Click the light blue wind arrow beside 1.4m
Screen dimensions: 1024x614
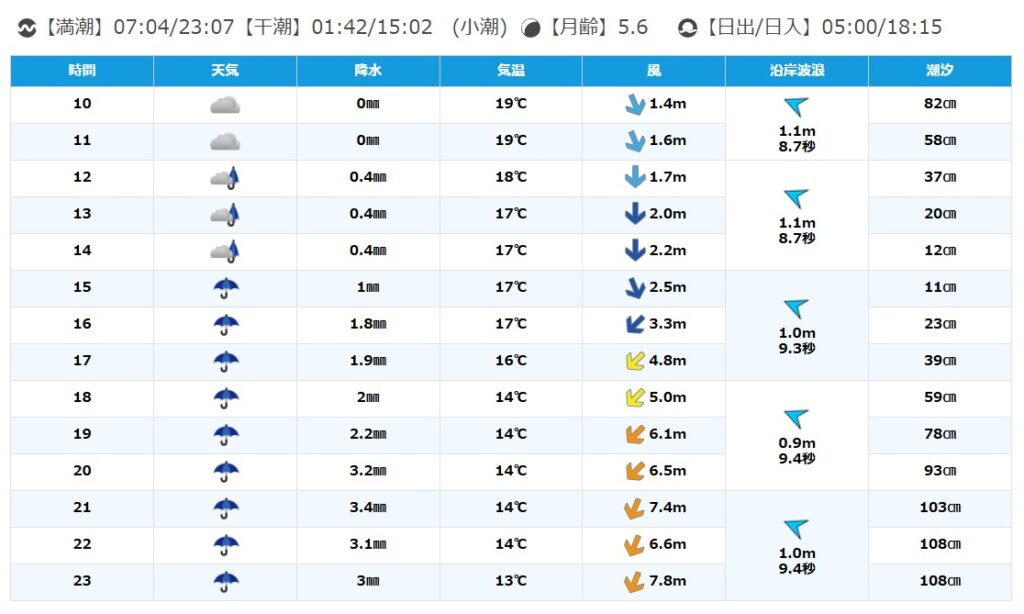(634, 105)
